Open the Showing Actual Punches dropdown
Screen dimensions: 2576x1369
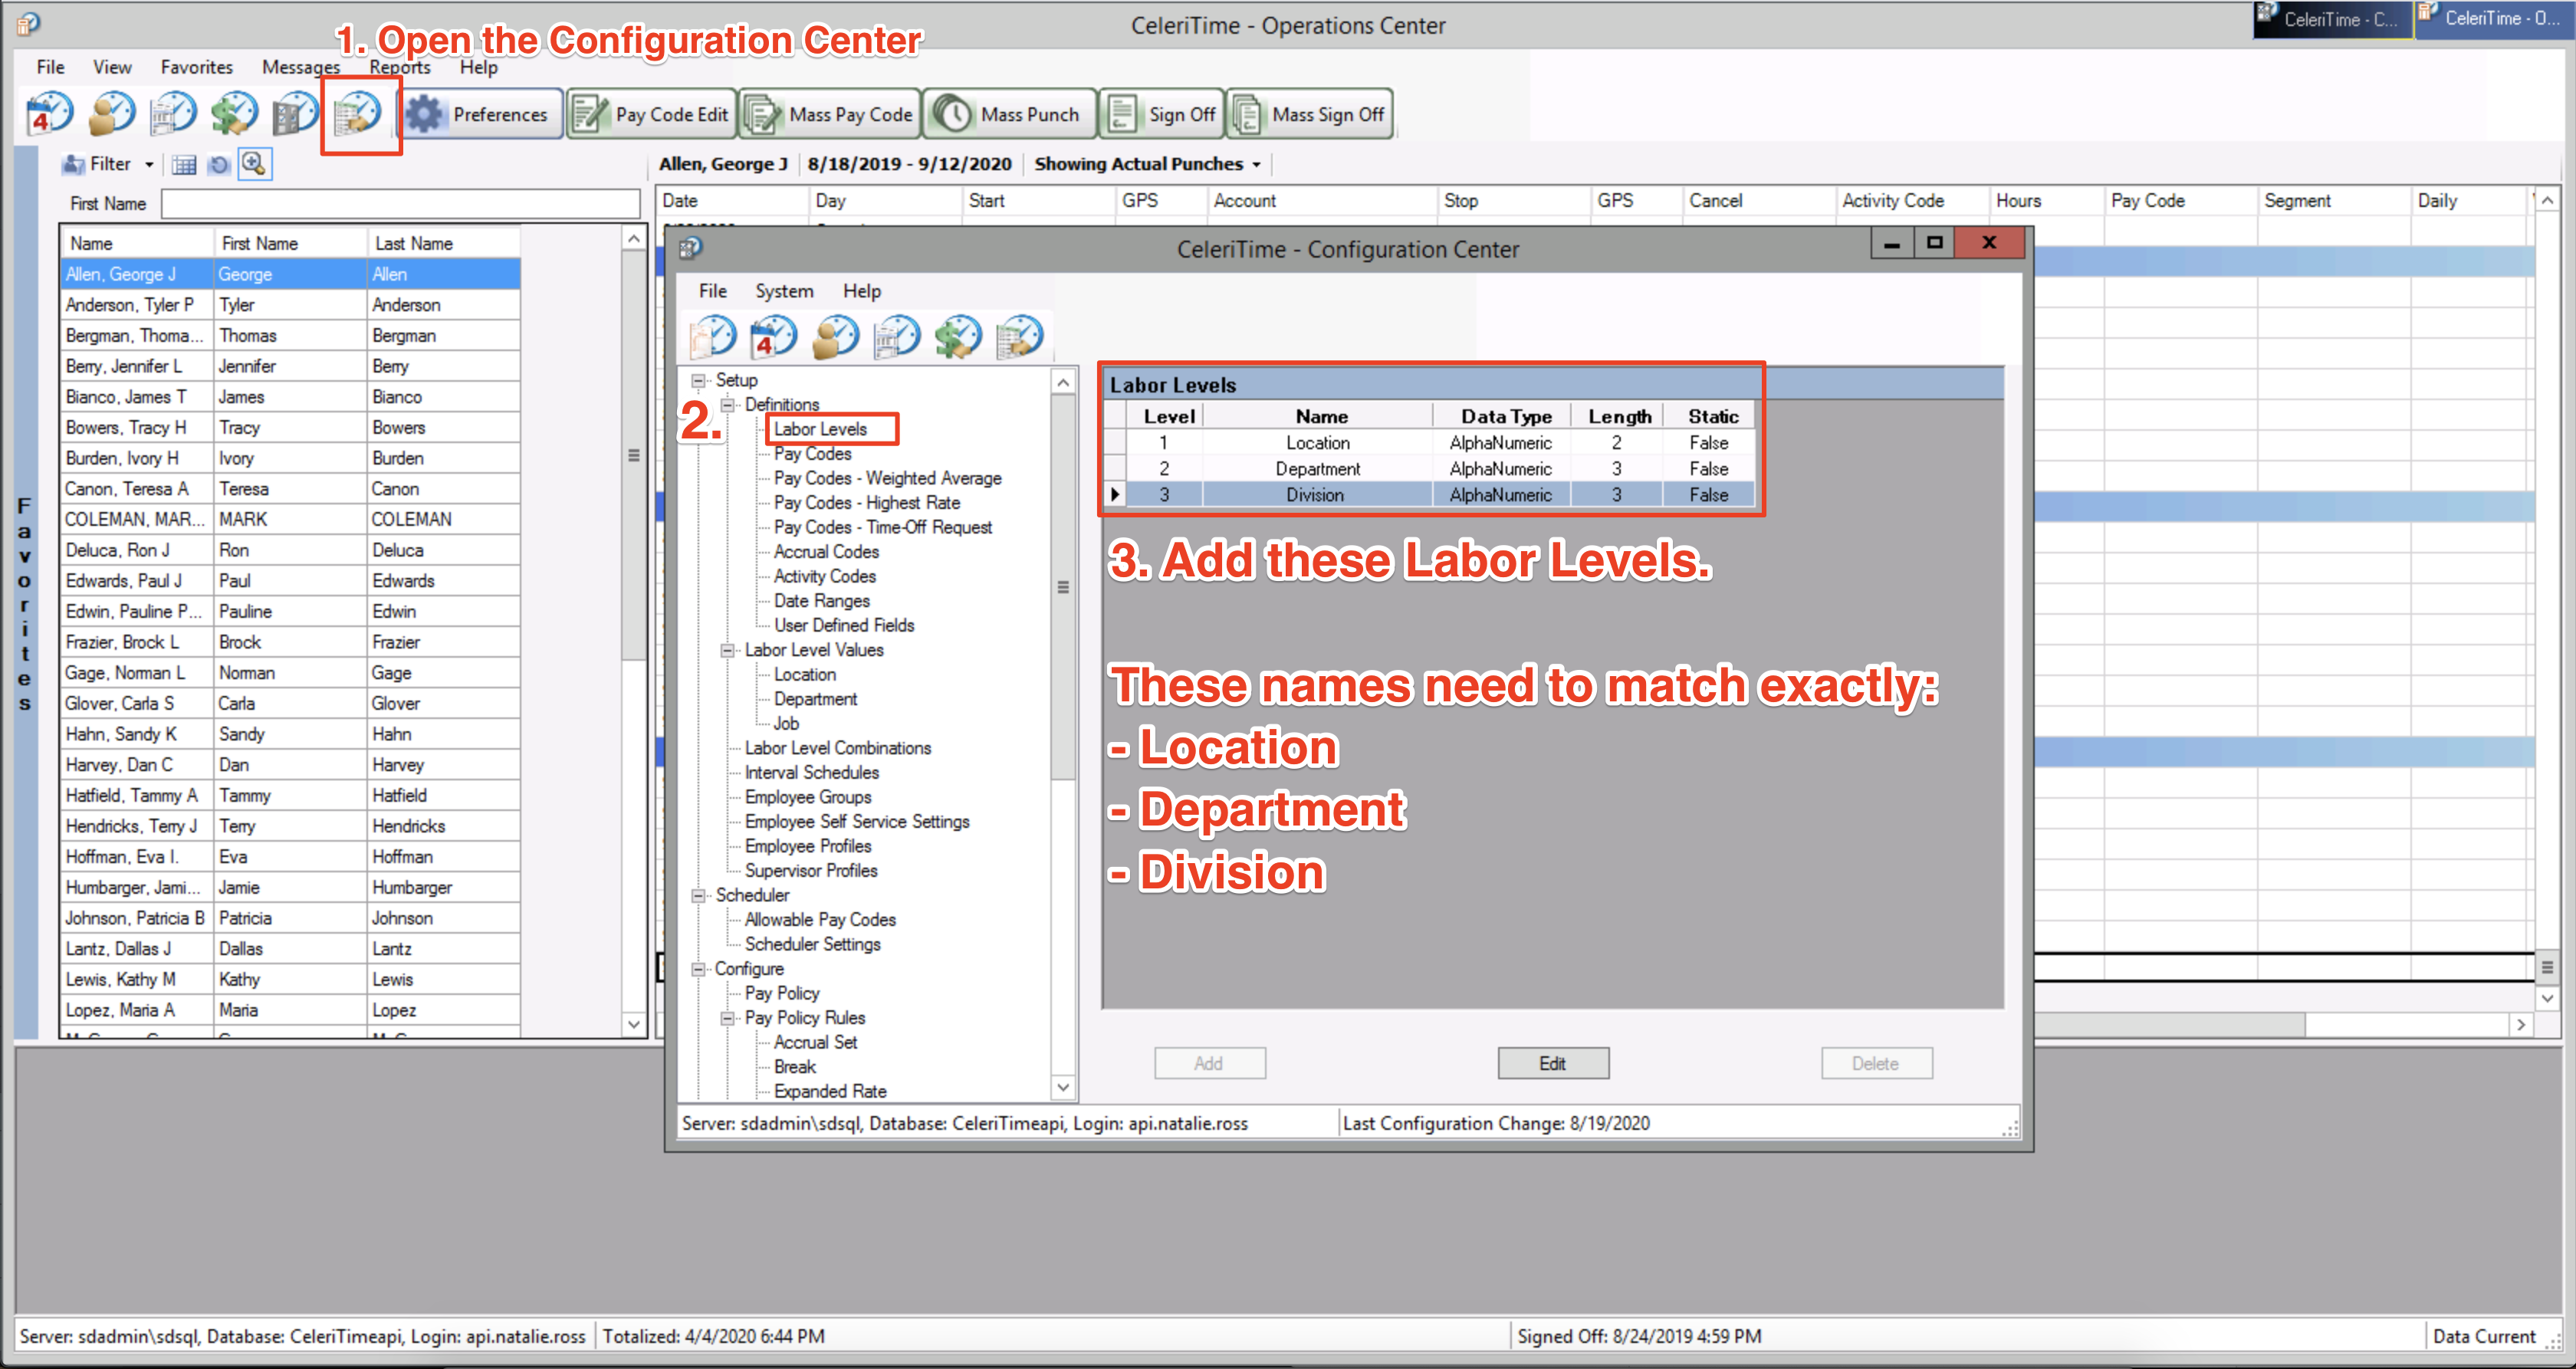1148,164
